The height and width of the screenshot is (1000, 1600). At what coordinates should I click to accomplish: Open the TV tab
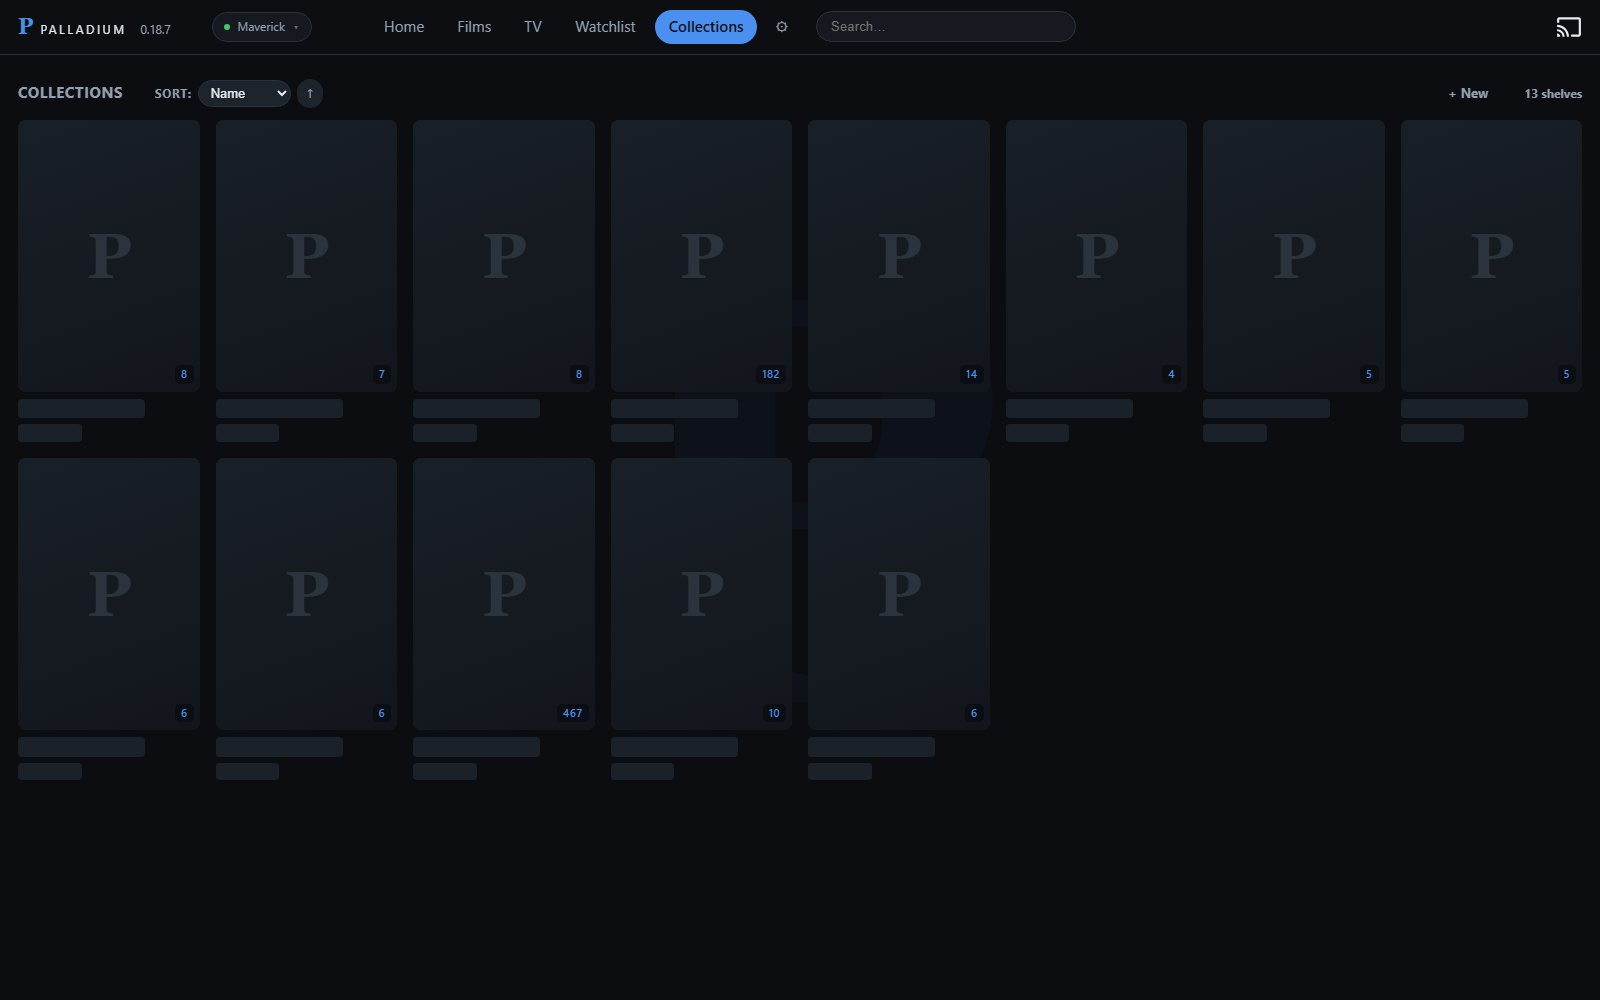coord(533,27)
